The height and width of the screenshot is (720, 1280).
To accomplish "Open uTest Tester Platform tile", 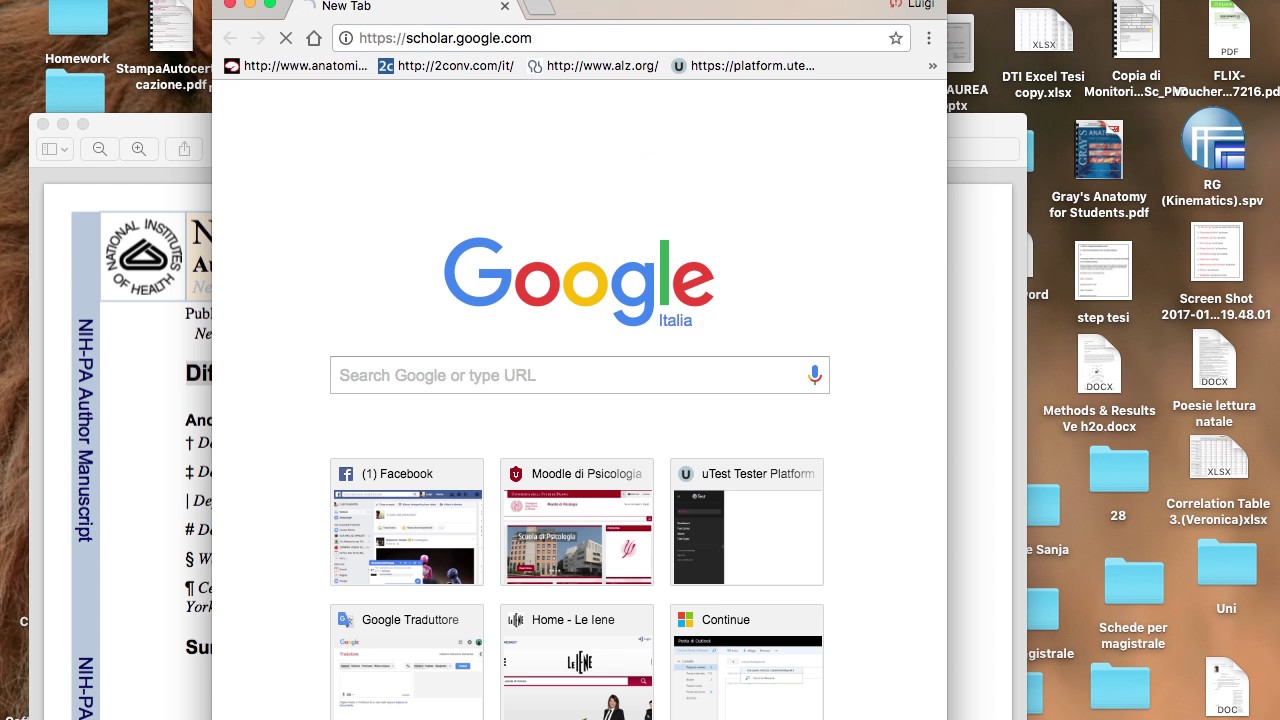I will 747,522.
